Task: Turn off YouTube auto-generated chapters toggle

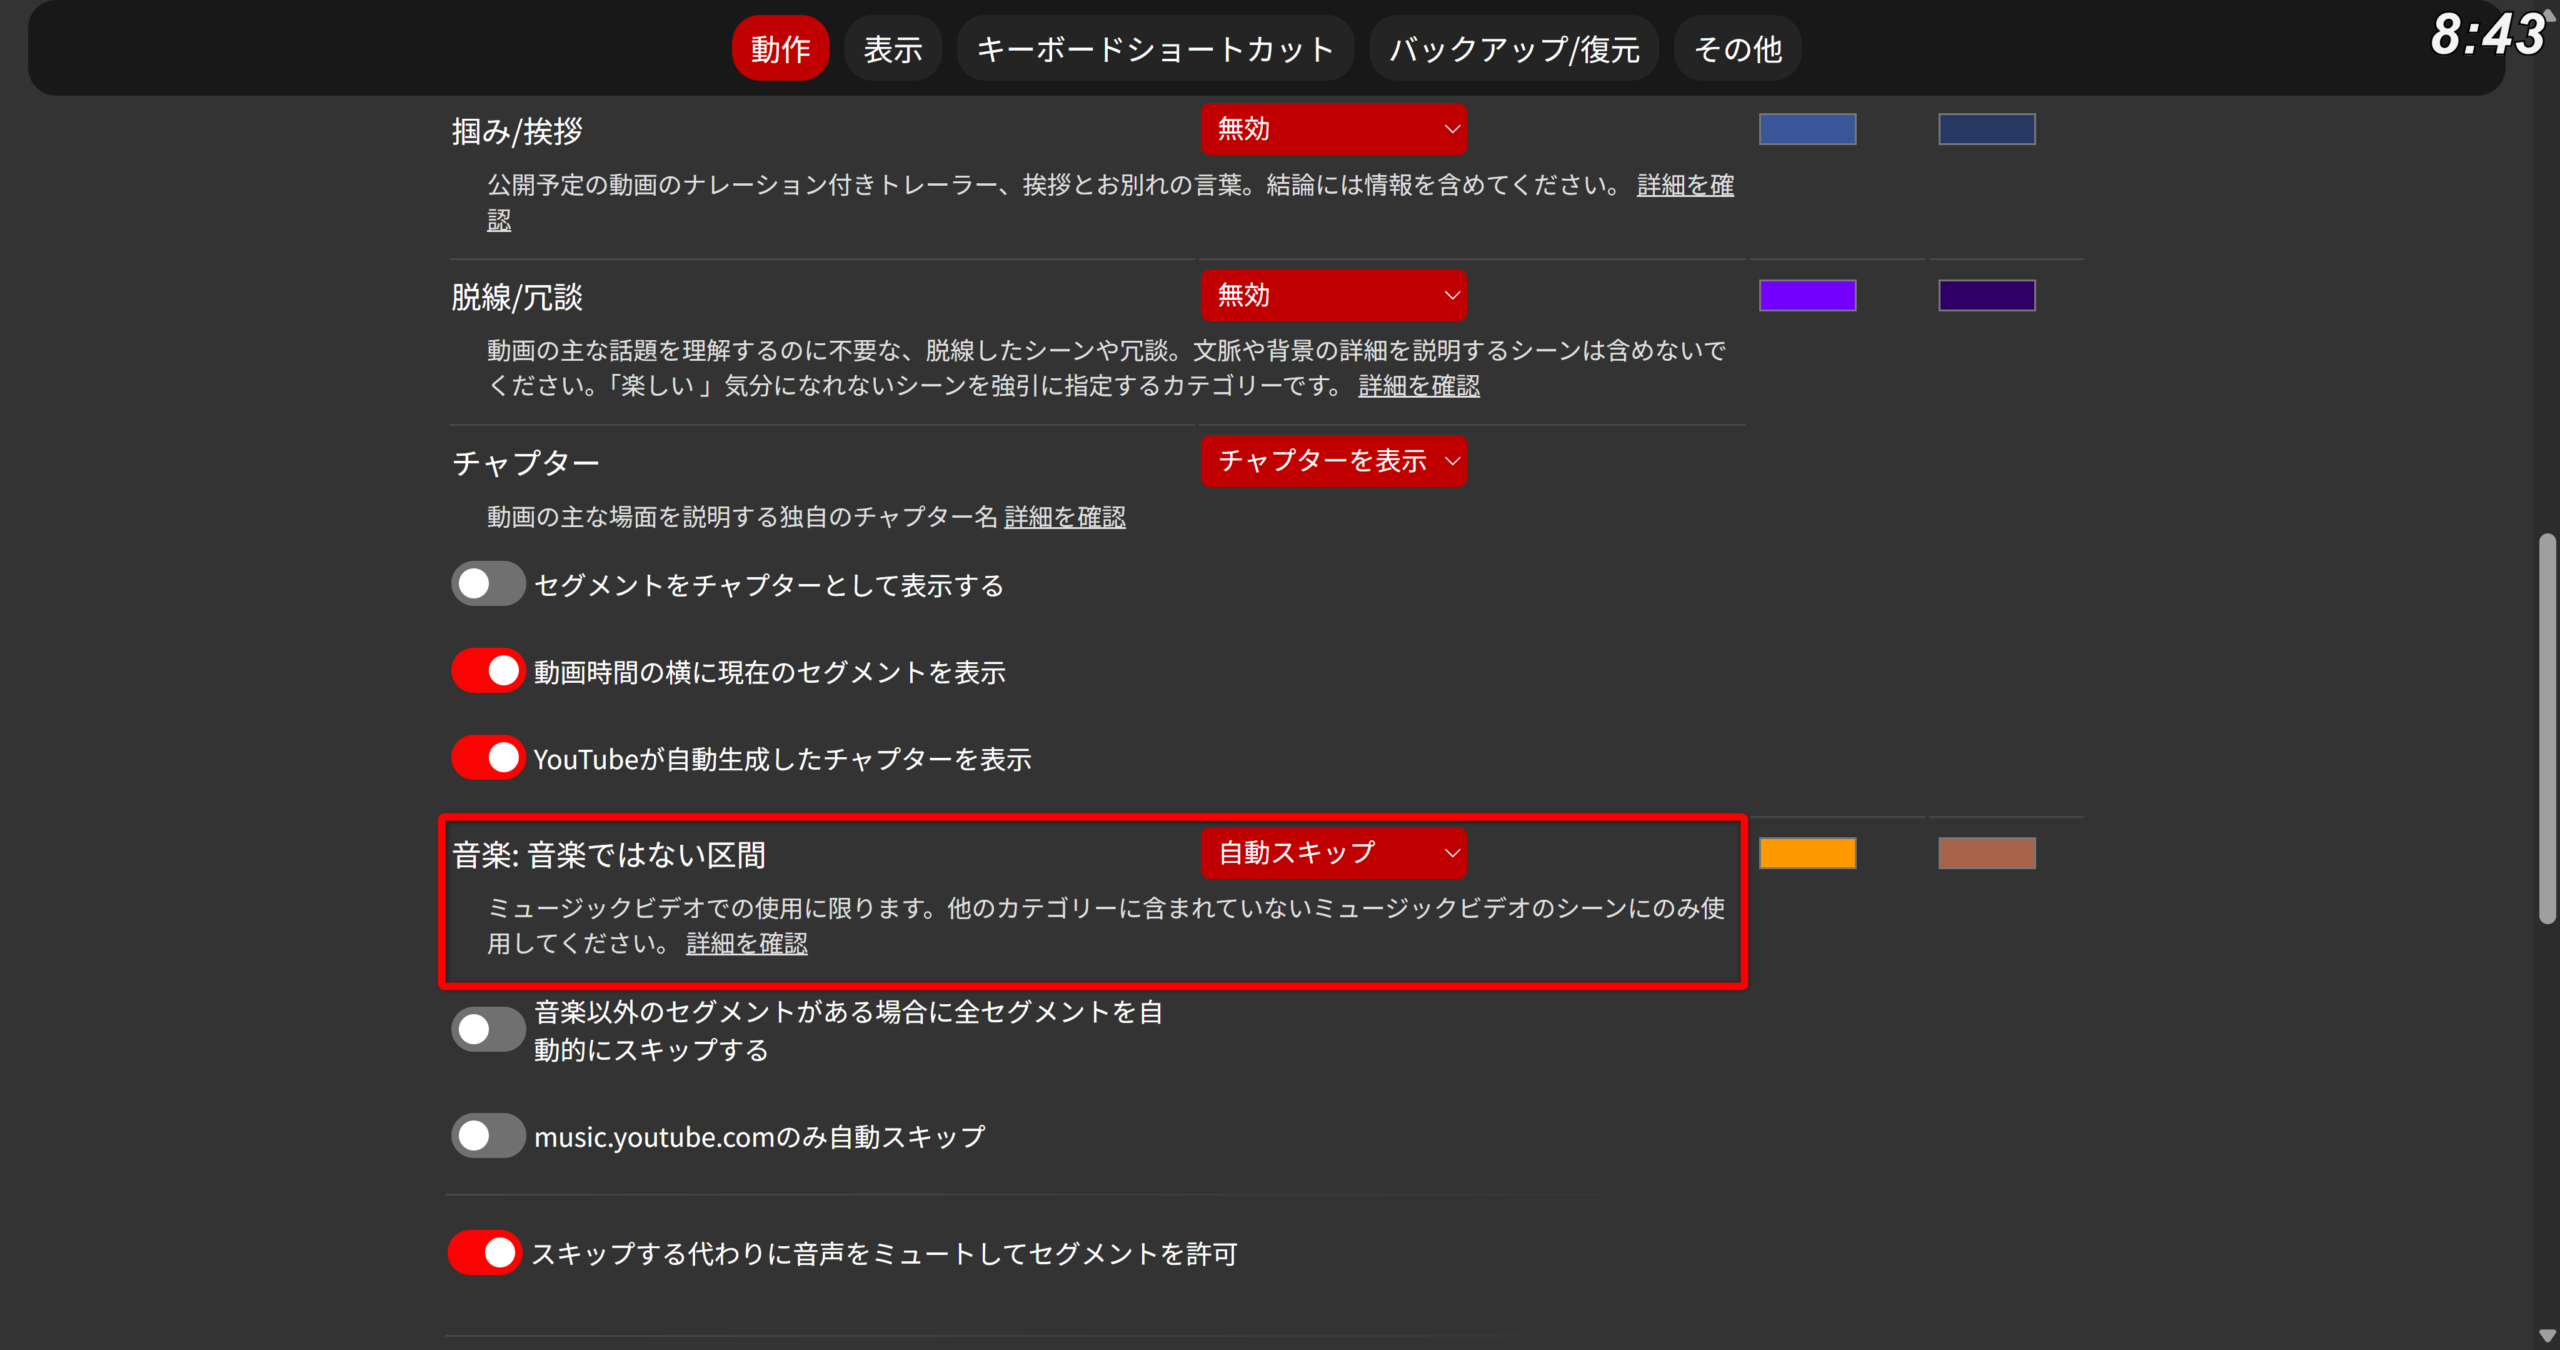Action: (x=488, y=758)
